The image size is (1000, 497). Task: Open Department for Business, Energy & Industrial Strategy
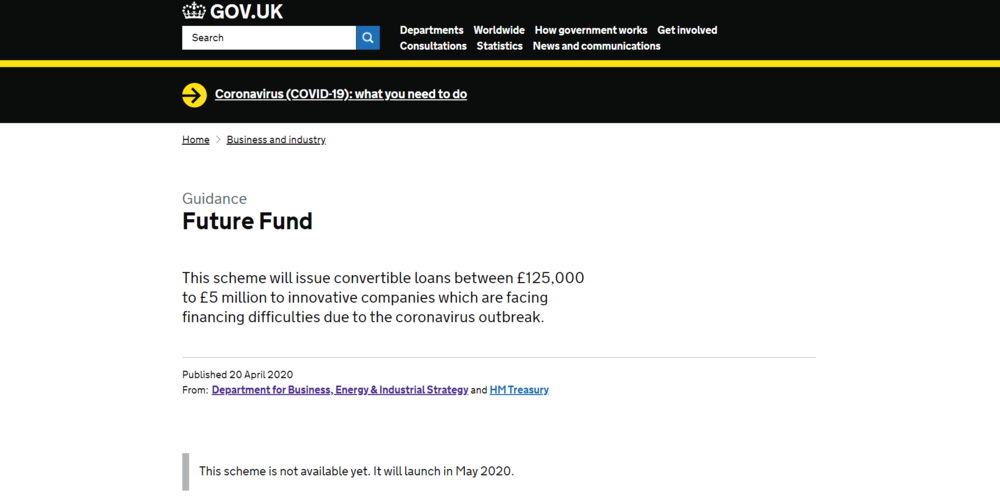(340, 390)
